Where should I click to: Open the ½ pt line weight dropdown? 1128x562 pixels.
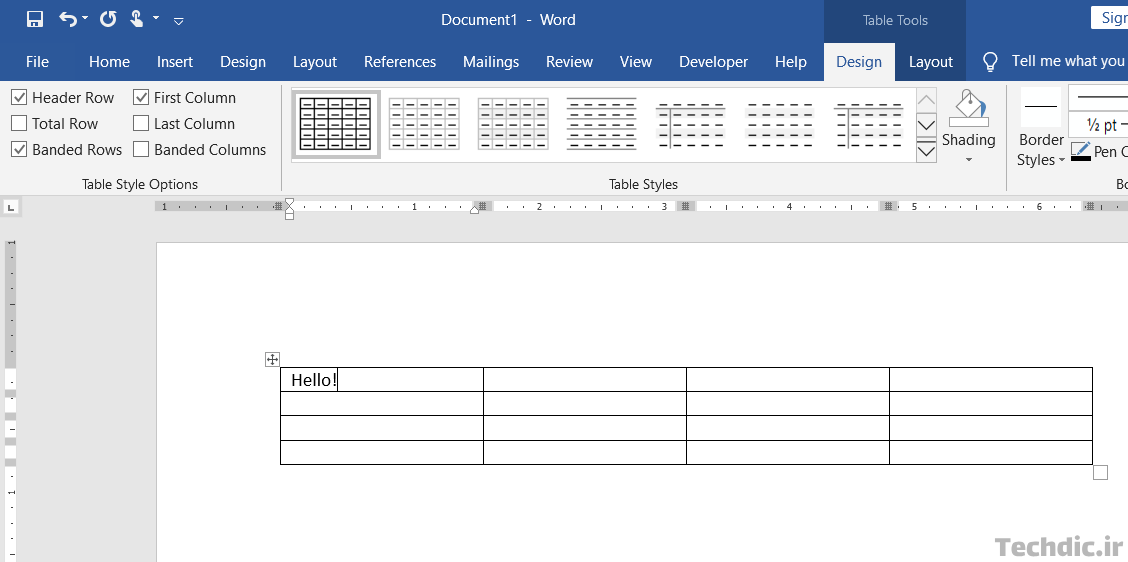pos(1098,124)
